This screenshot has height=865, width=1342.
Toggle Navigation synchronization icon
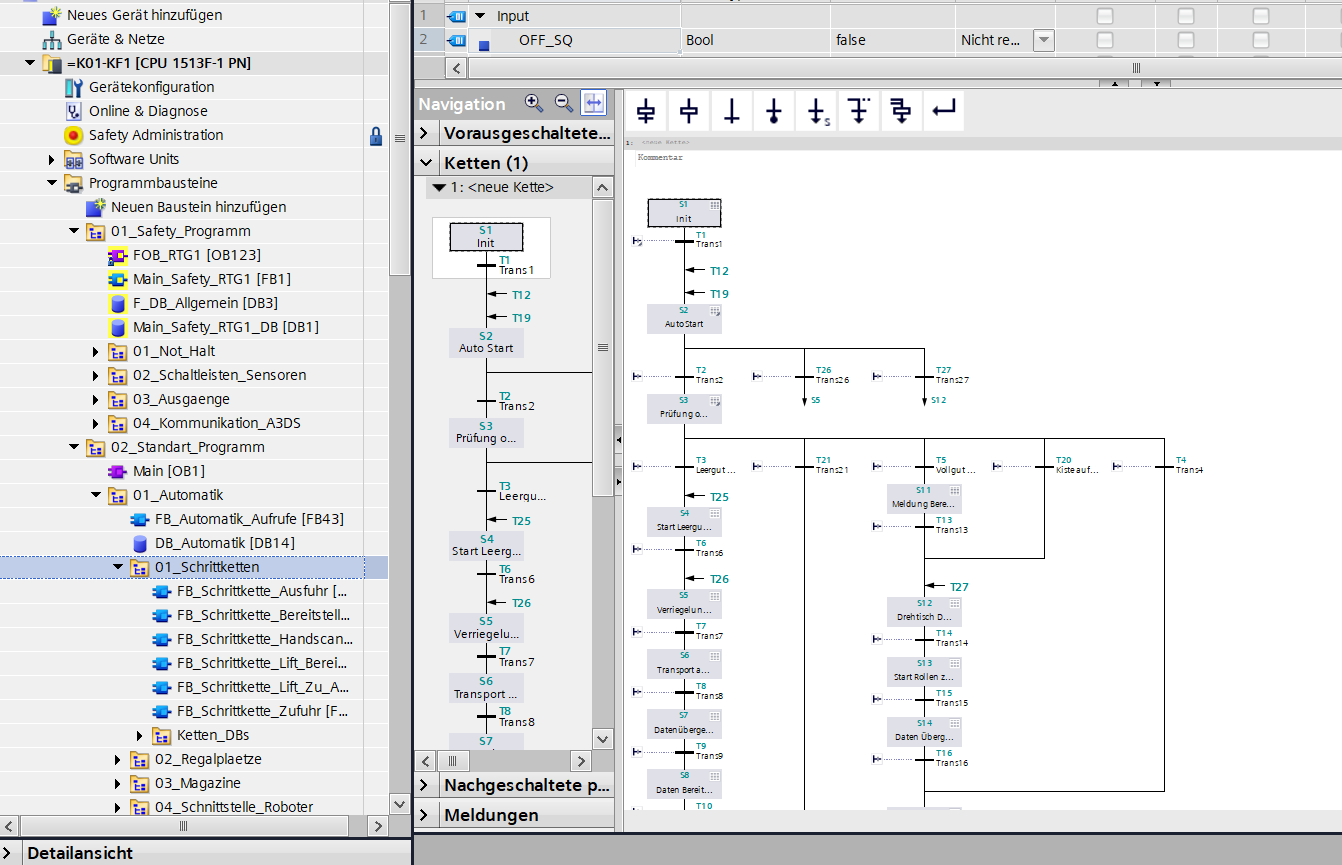[x=594, y=103]
